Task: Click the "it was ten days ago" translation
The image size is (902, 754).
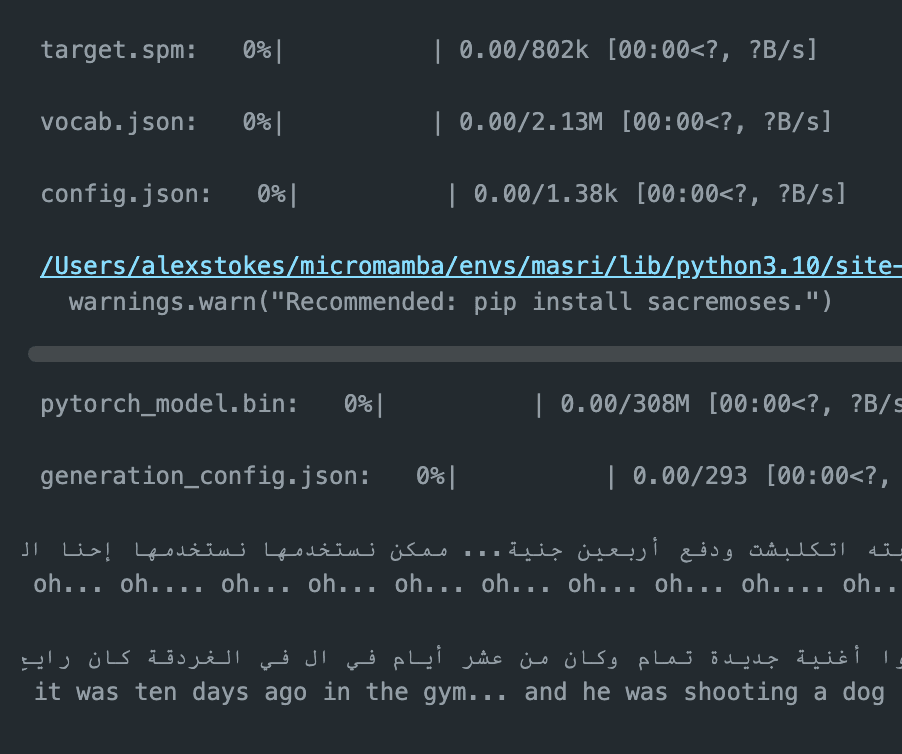Action: point(458,692)
